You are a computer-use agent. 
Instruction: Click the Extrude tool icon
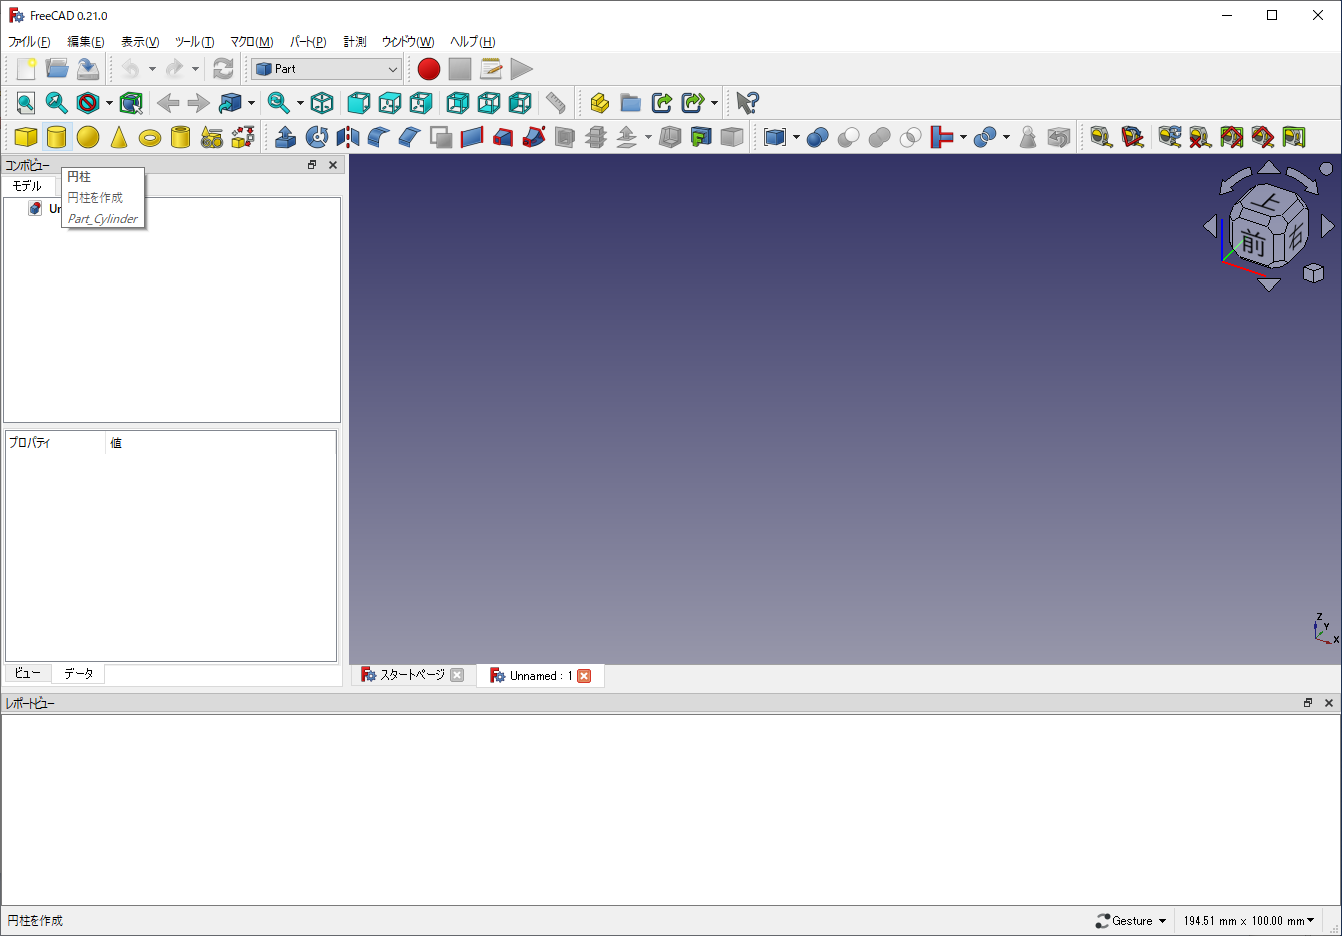click(286, 137)
